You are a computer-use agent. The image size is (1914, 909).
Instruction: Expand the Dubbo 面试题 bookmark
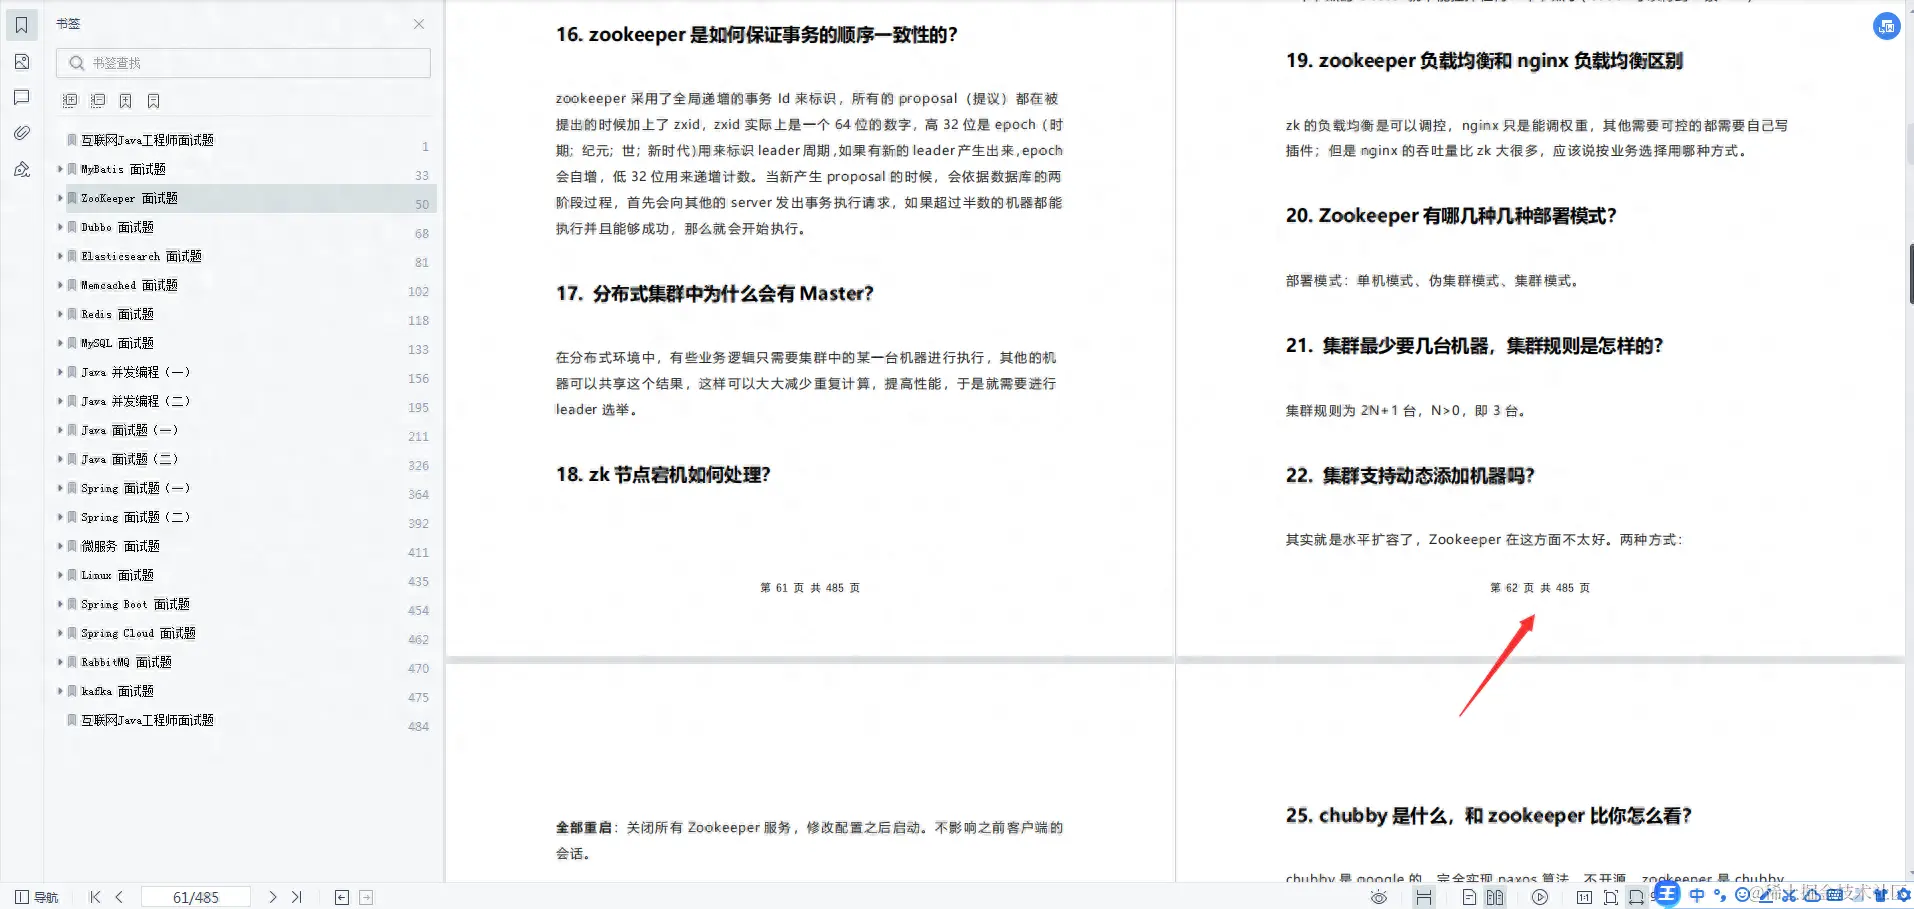60,227
